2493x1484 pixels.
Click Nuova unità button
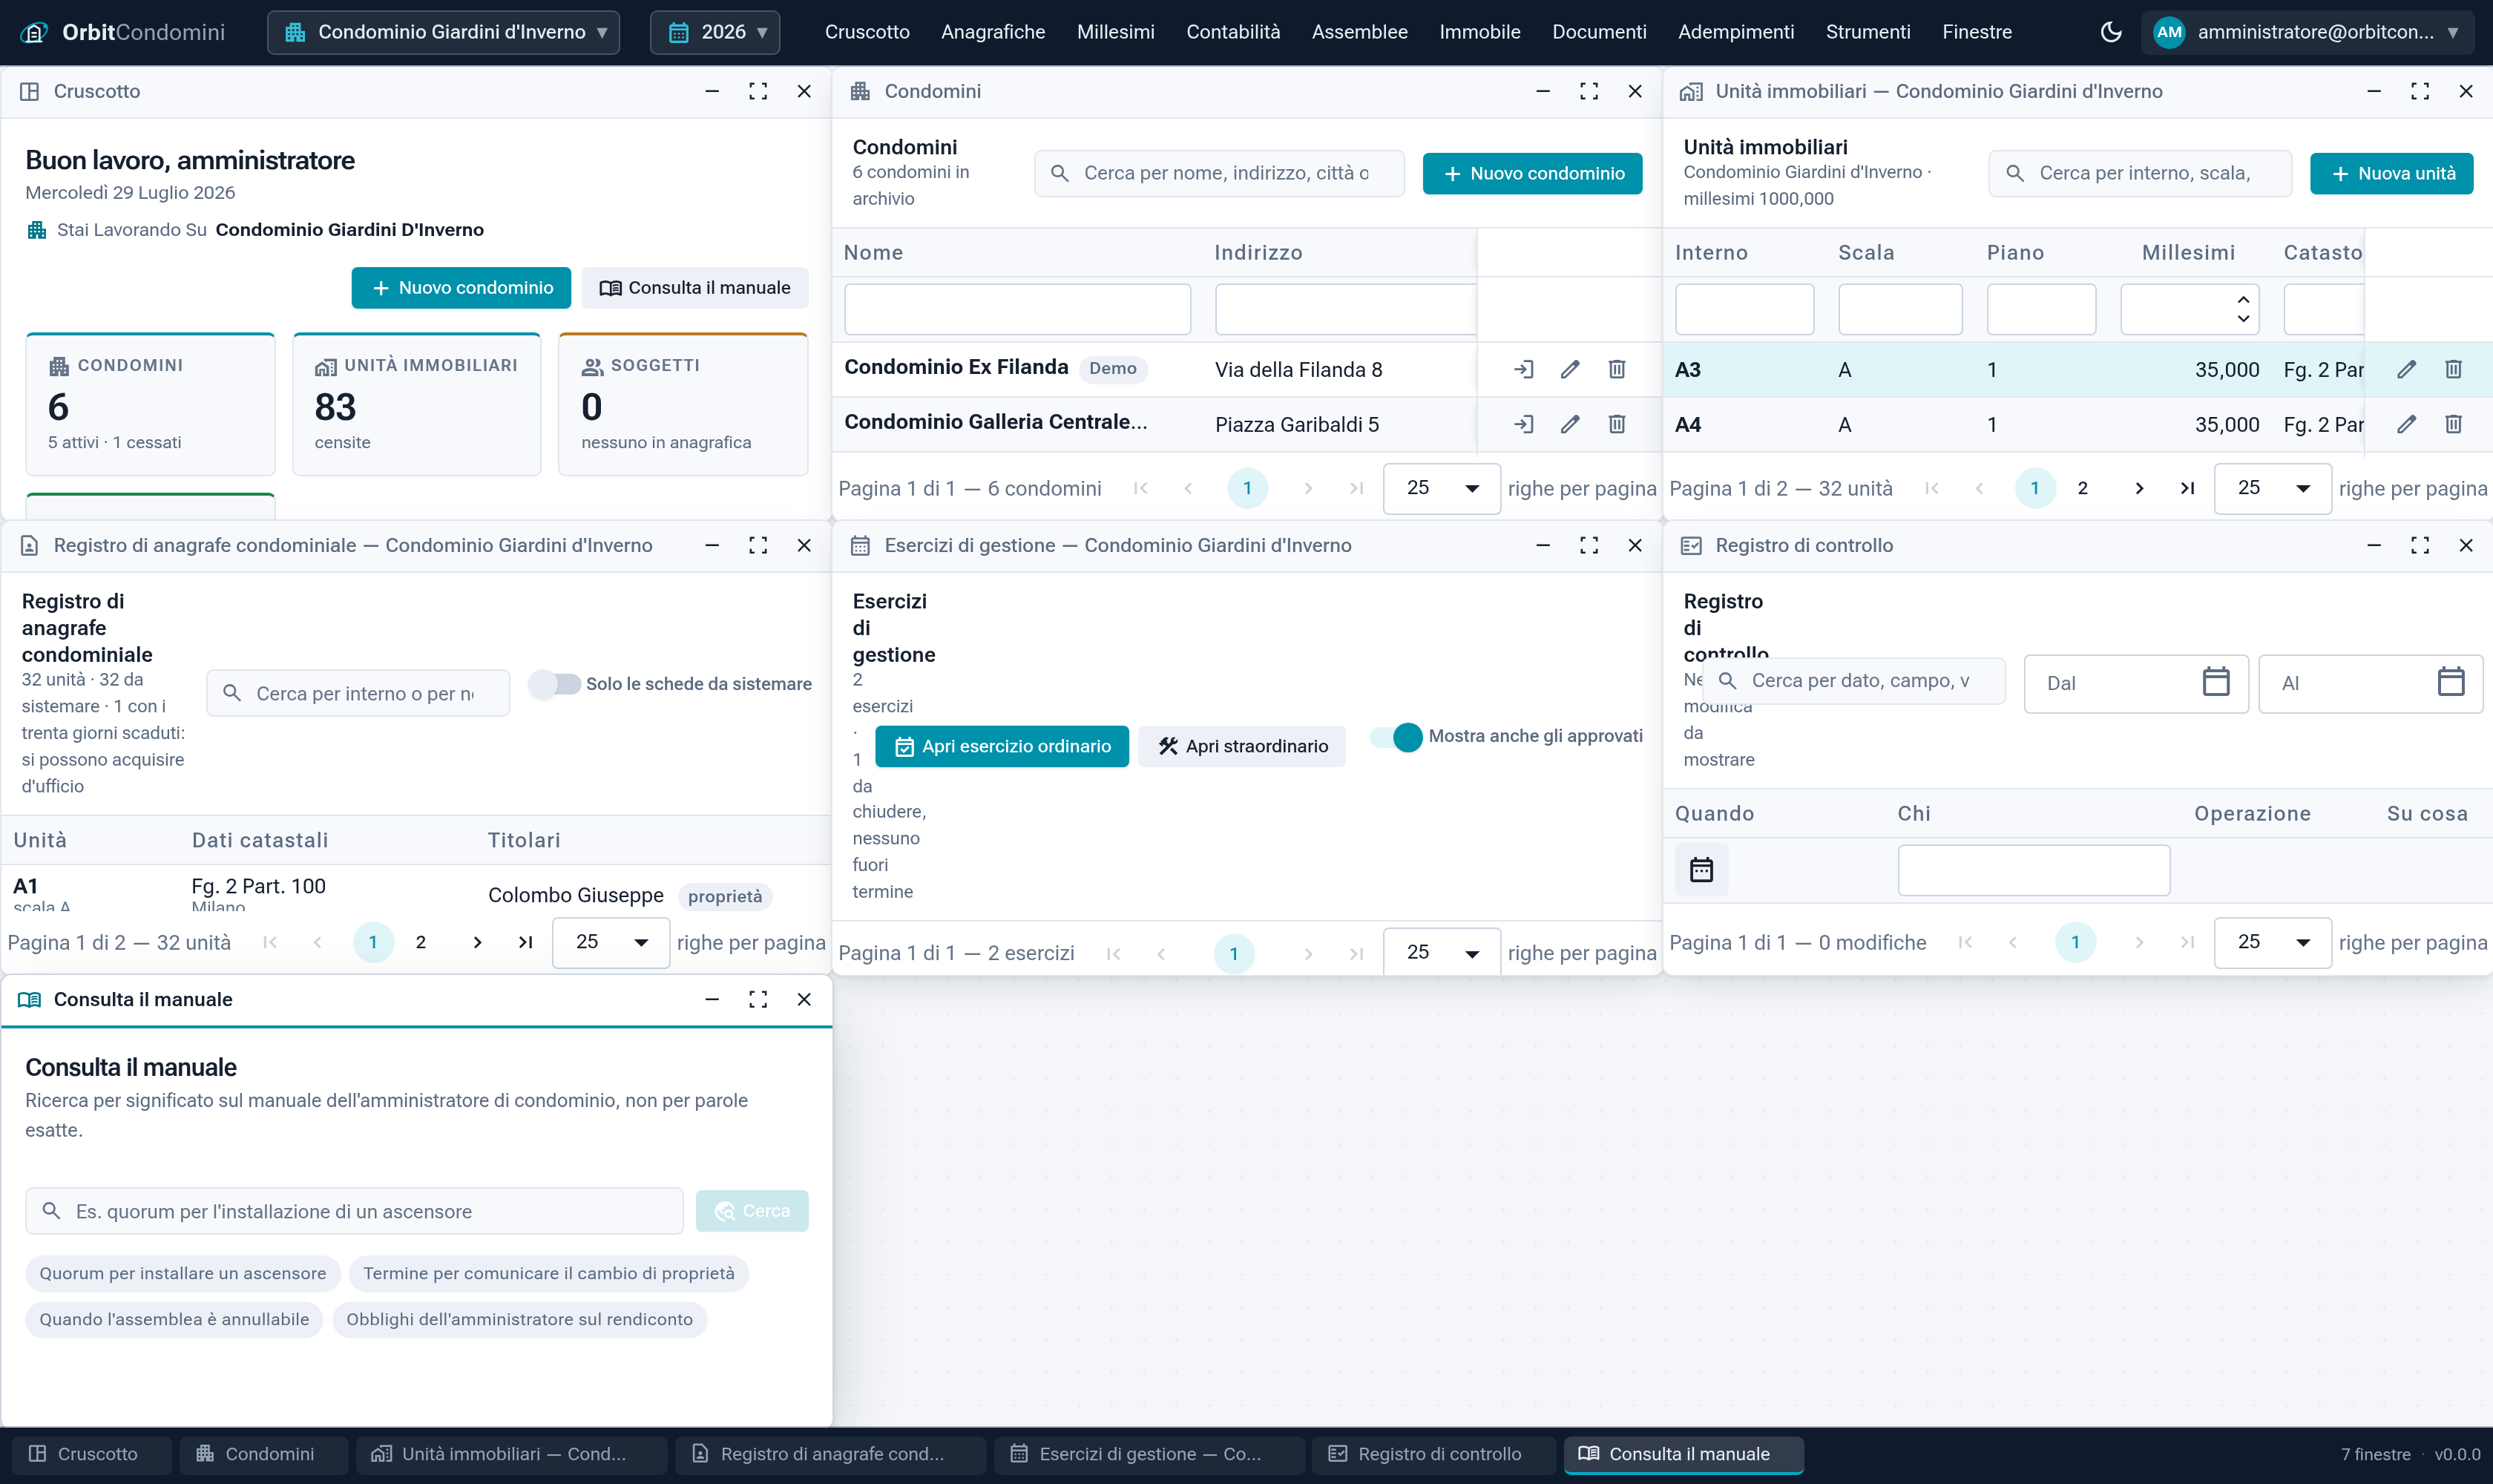tap(2391, 173)
